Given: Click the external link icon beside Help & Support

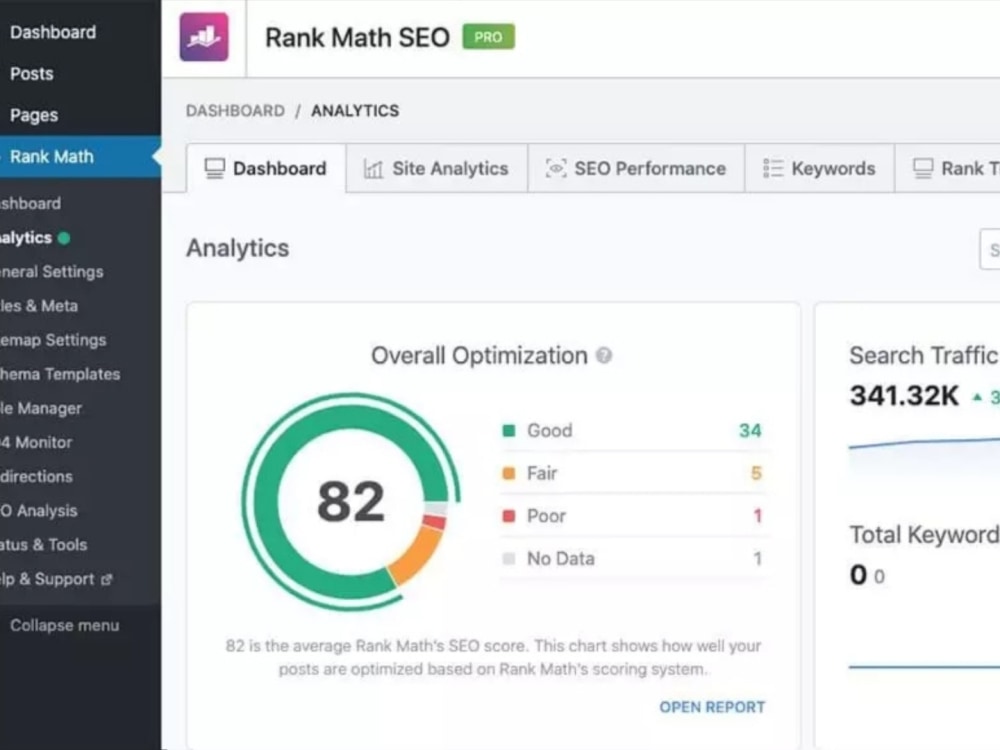Looking at the screenshot, I should click(107, 579).
